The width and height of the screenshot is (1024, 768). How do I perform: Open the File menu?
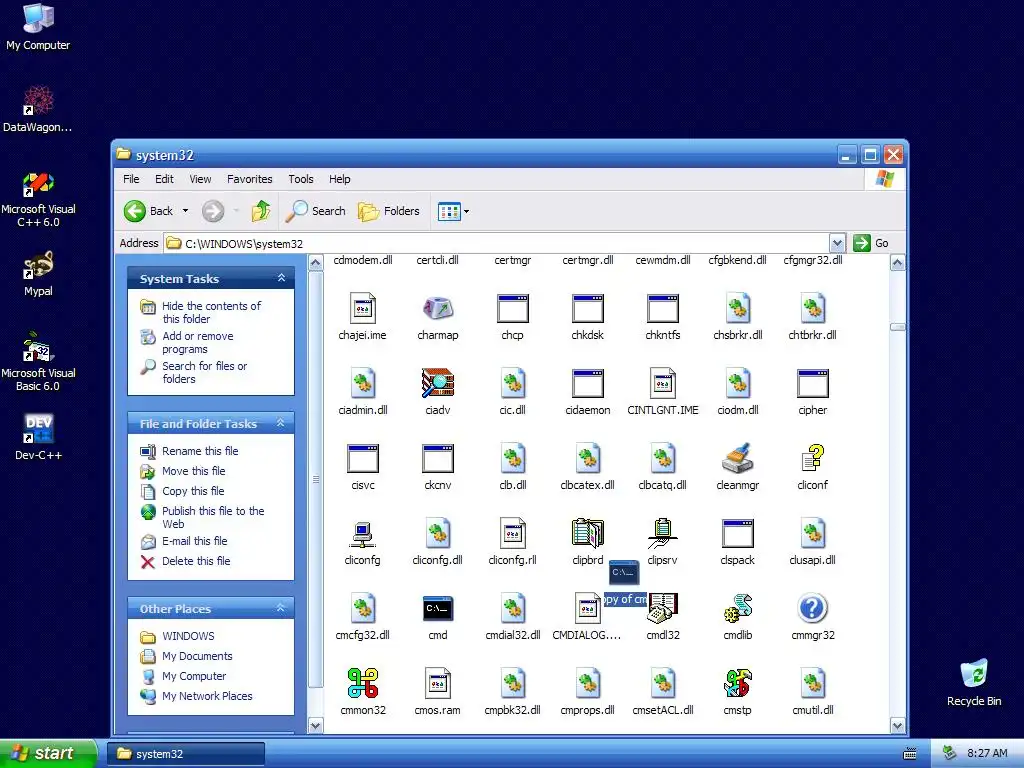[131, 179]
